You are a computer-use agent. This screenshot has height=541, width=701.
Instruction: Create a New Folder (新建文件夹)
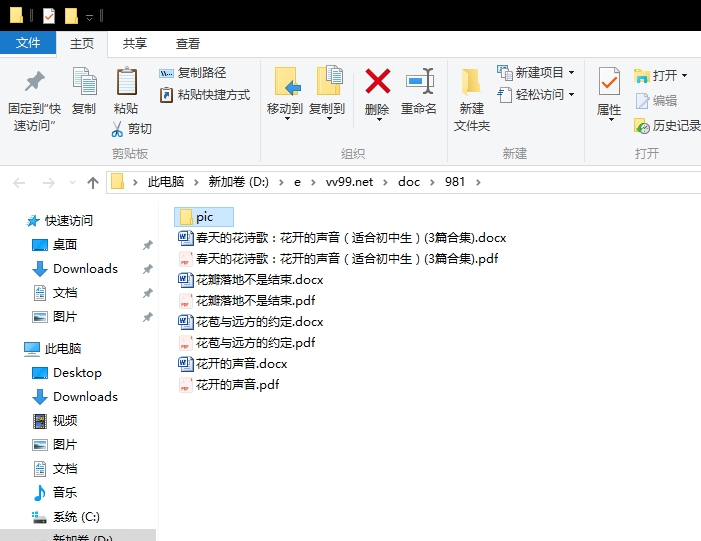pos(472,100)
